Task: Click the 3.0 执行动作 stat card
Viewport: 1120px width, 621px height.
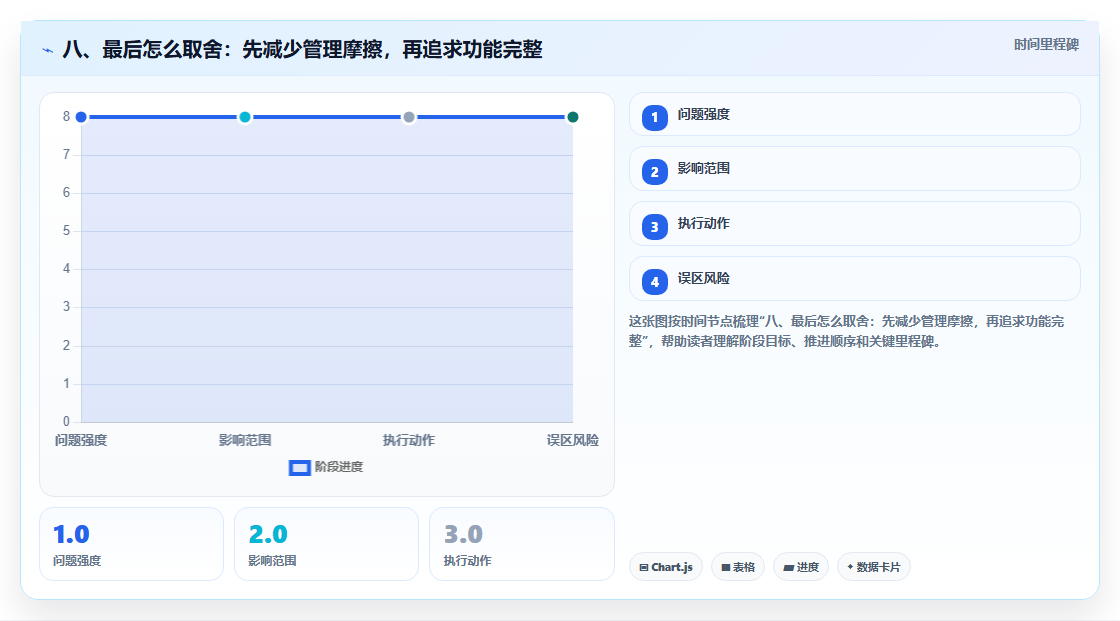Action: [521, 545]
